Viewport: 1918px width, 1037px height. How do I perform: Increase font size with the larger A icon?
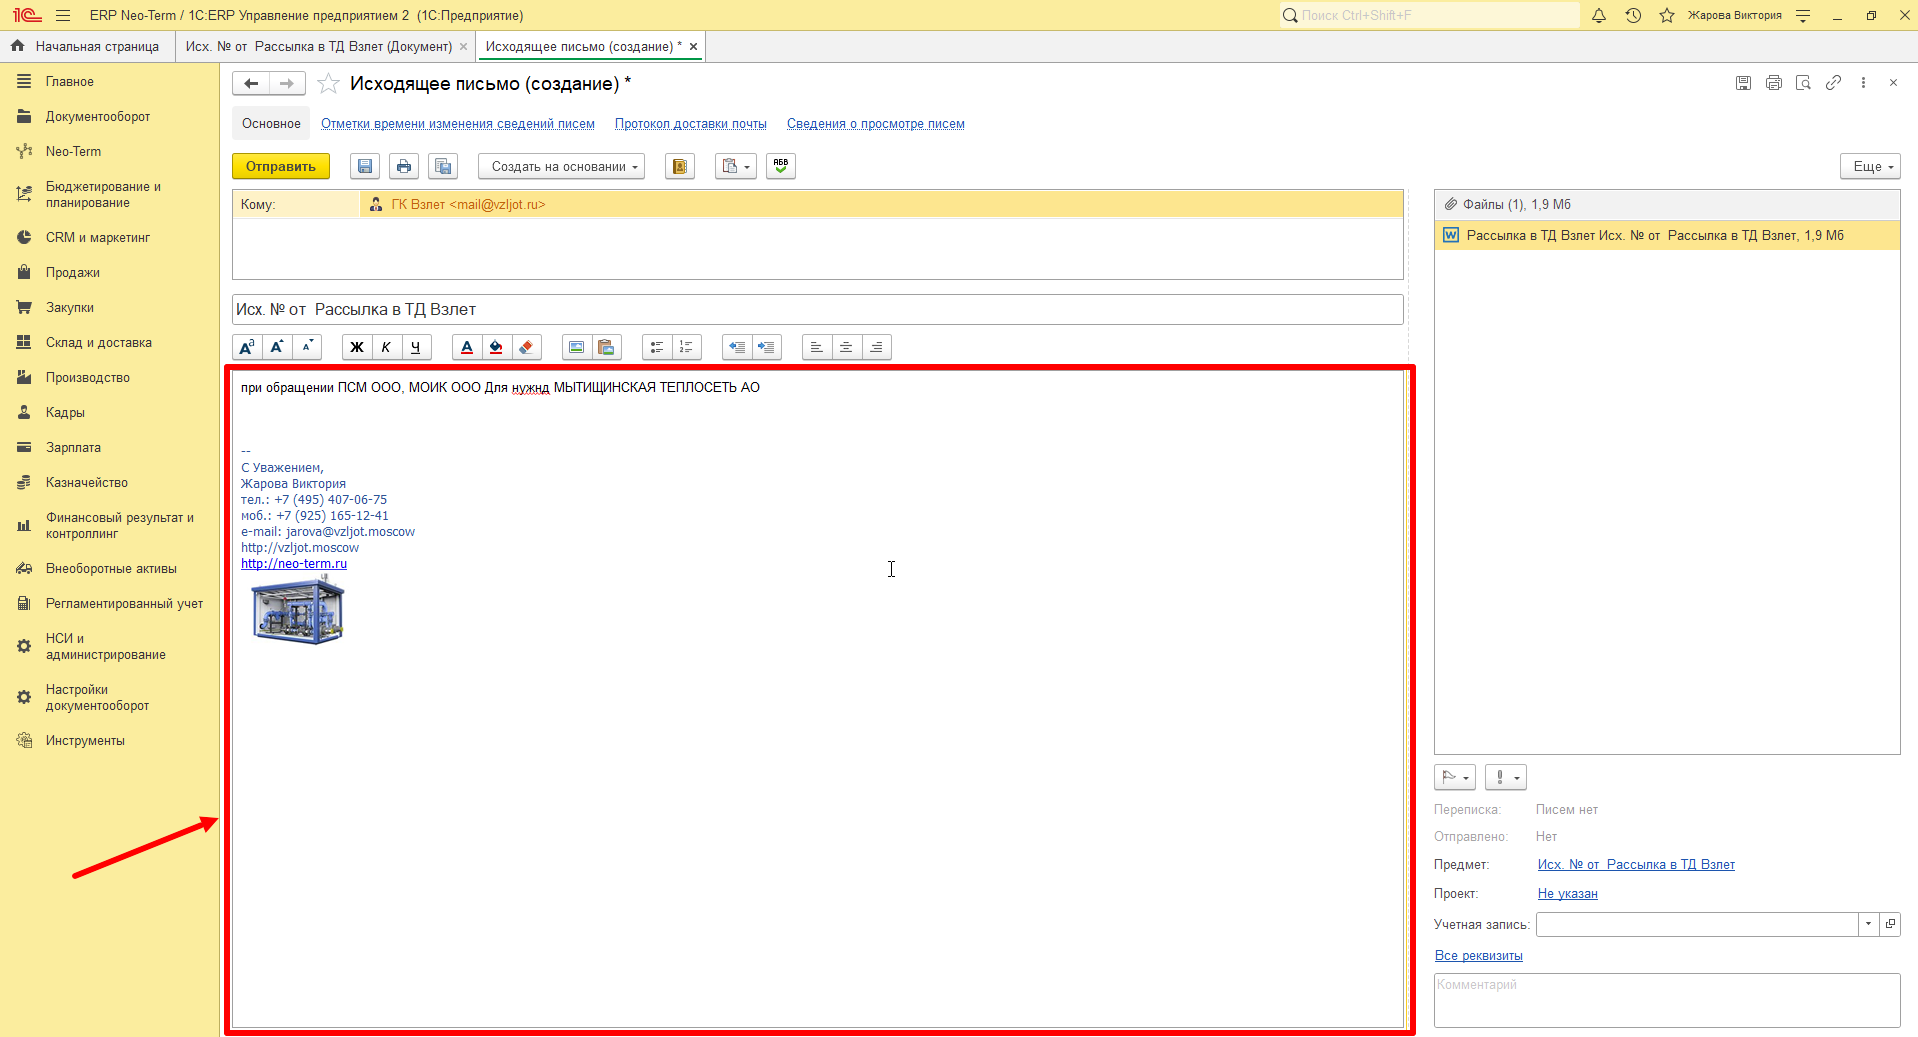click(x=277, y=347)
